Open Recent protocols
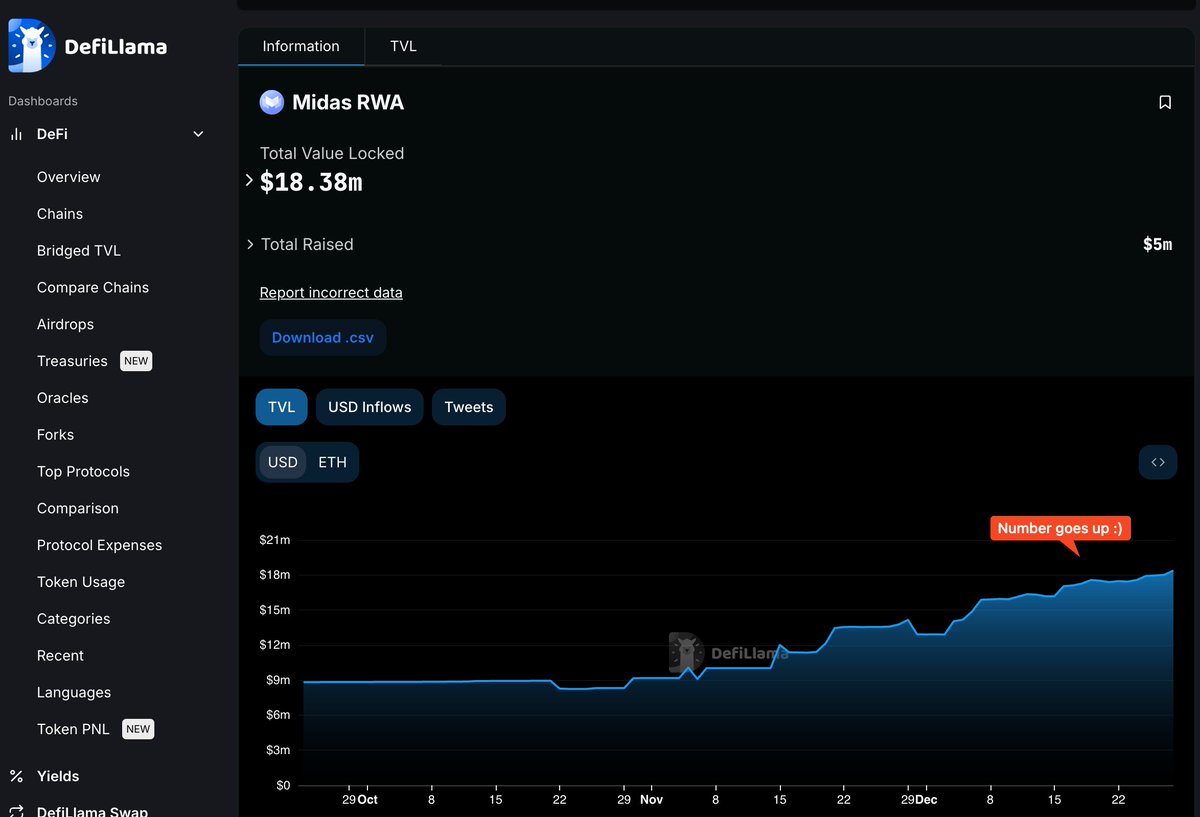 [60, 656]
